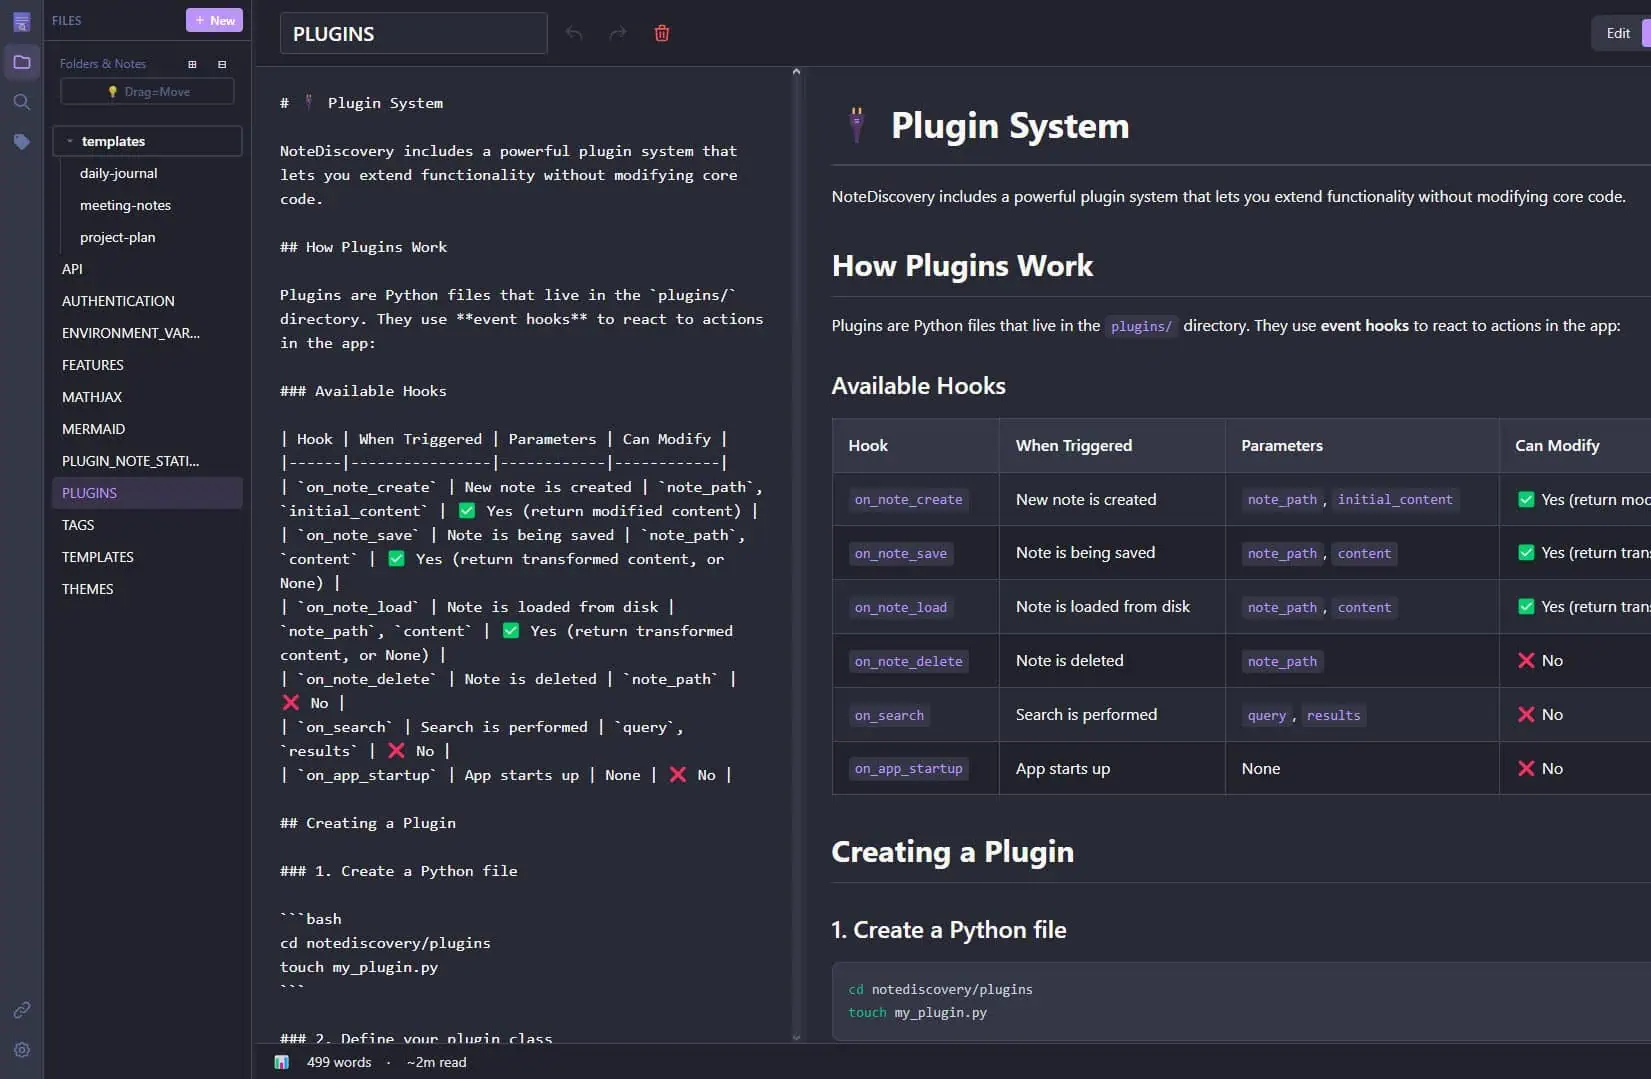
Task: Click the expand all folders icon
Action: coord(192,64)
